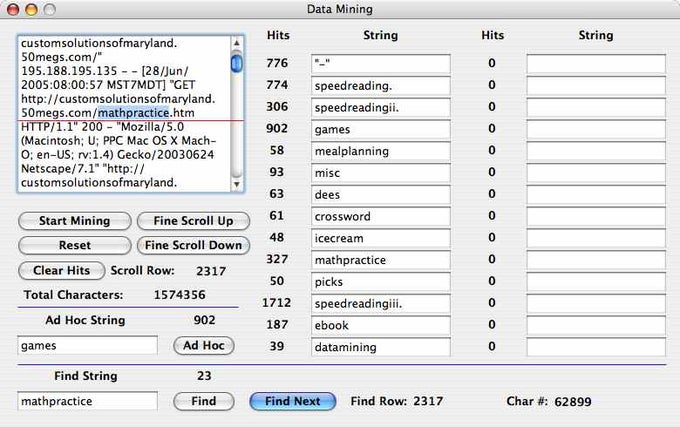Viewport: 680px width, 427px height.
Task: Click the datamining string field
Action: pyautogui.click(x=380, y=346)
